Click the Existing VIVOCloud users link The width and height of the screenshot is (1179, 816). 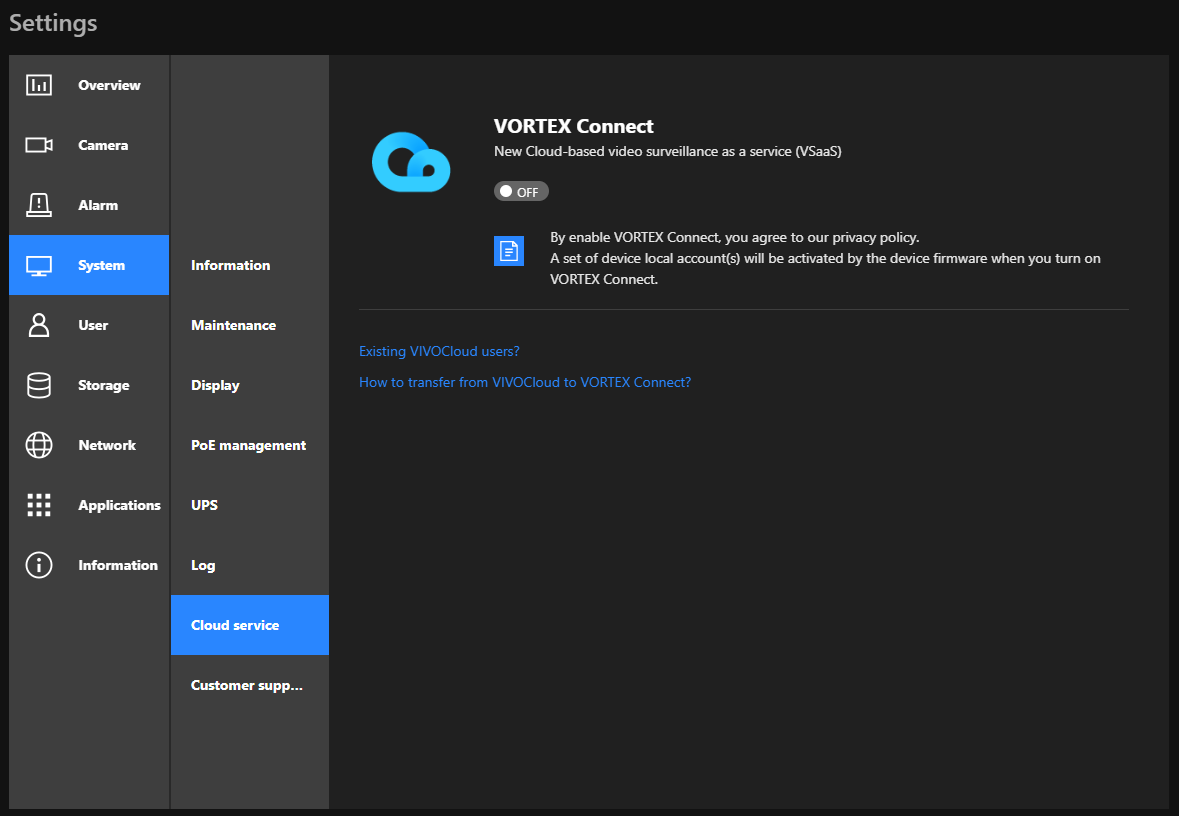tap(439, 351)
